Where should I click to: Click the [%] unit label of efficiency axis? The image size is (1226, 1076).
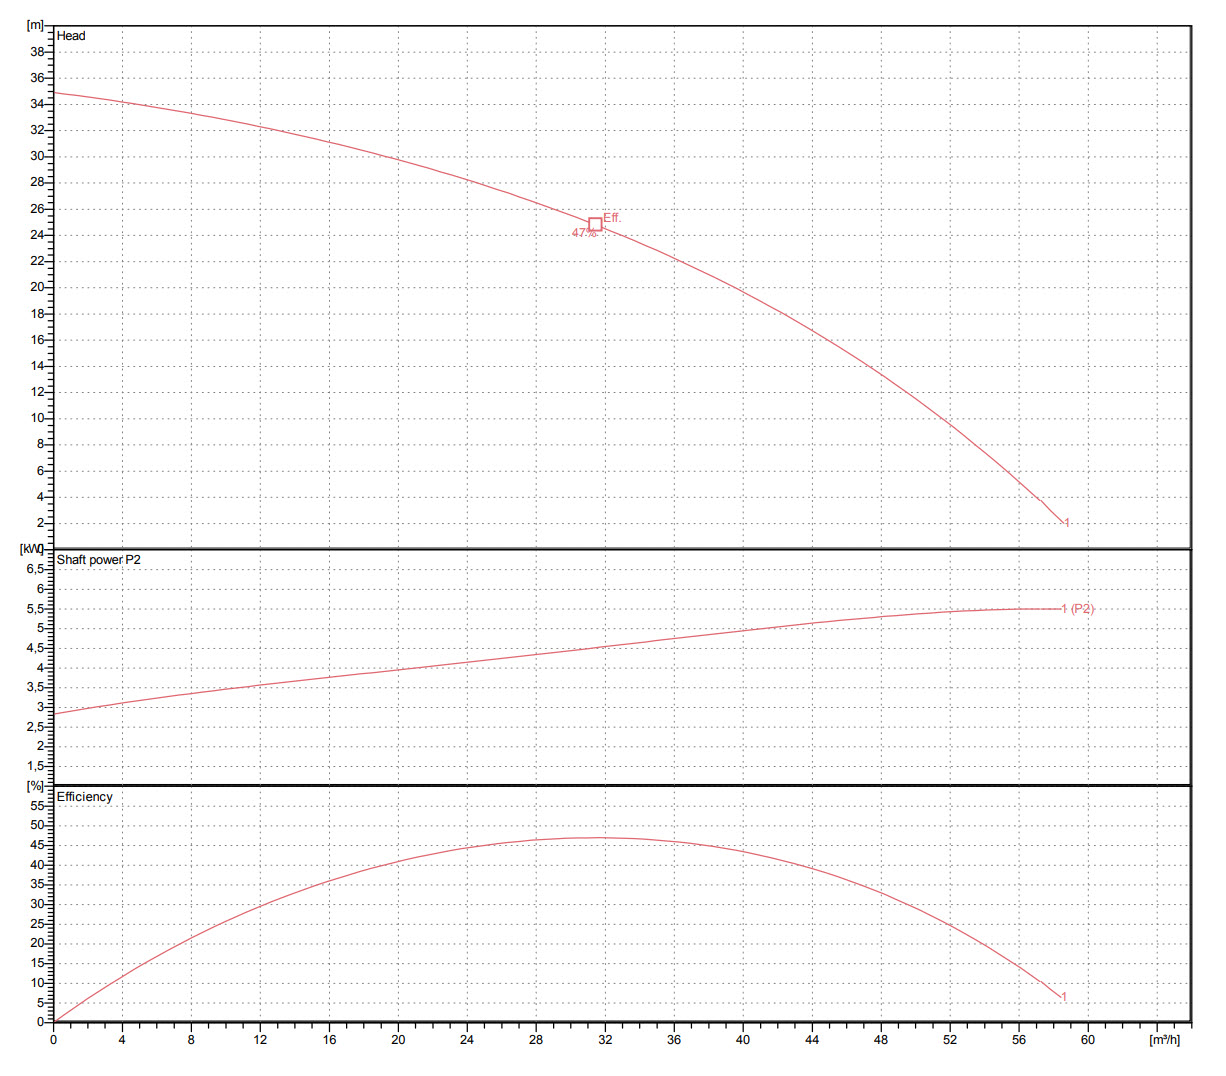pos(35,786)
